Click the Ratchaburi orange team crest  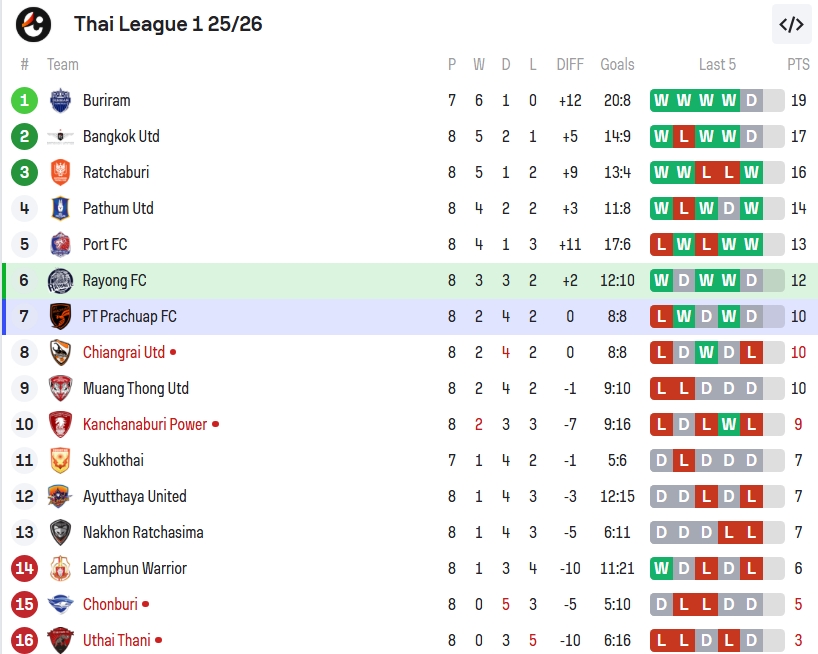(60, 172)
